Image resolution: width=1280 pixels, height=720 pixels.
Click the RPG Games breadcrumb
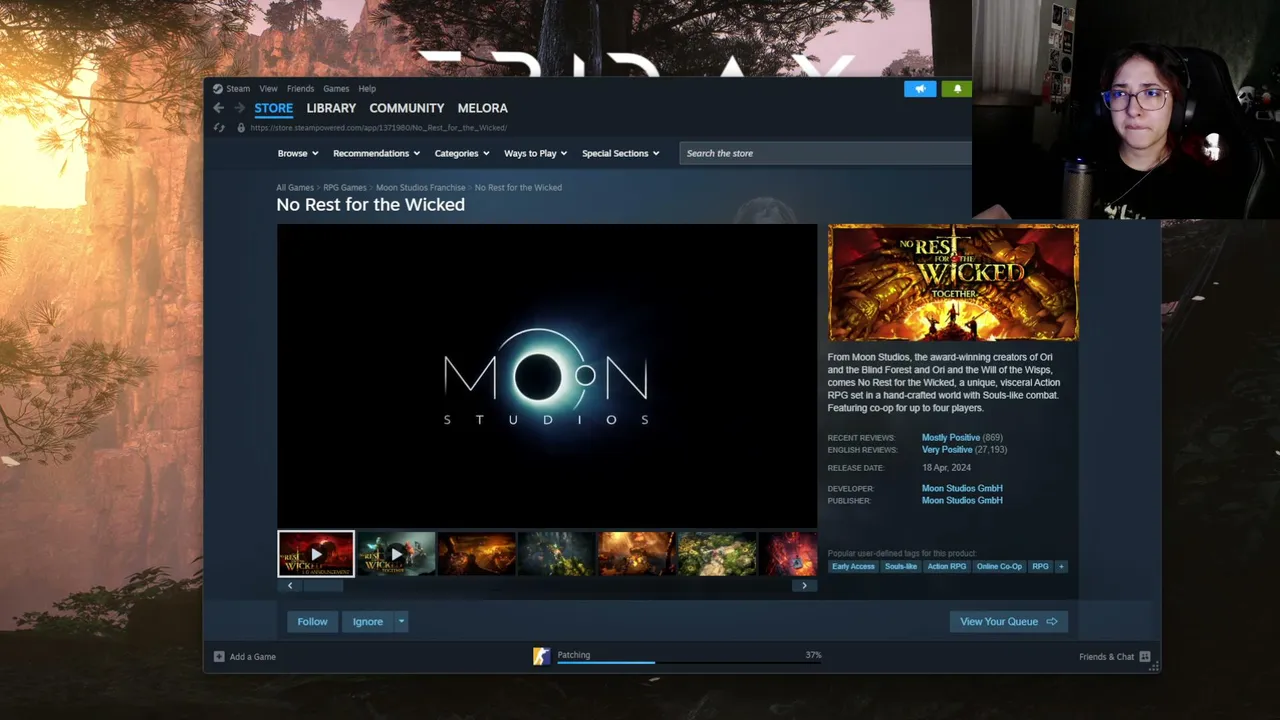(x=345, y=188)
